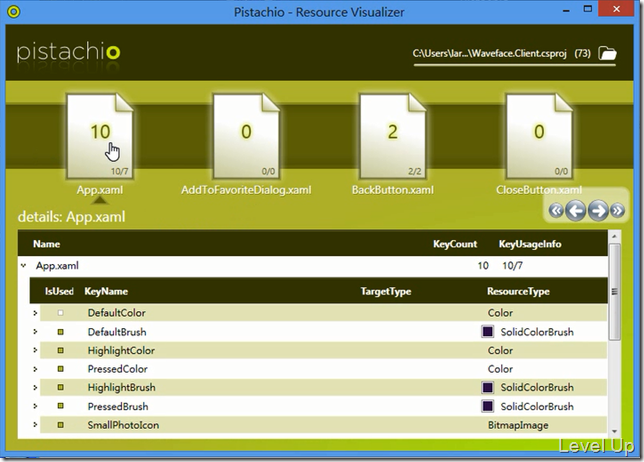Sort by KeyCount column header

pos(455,244)
